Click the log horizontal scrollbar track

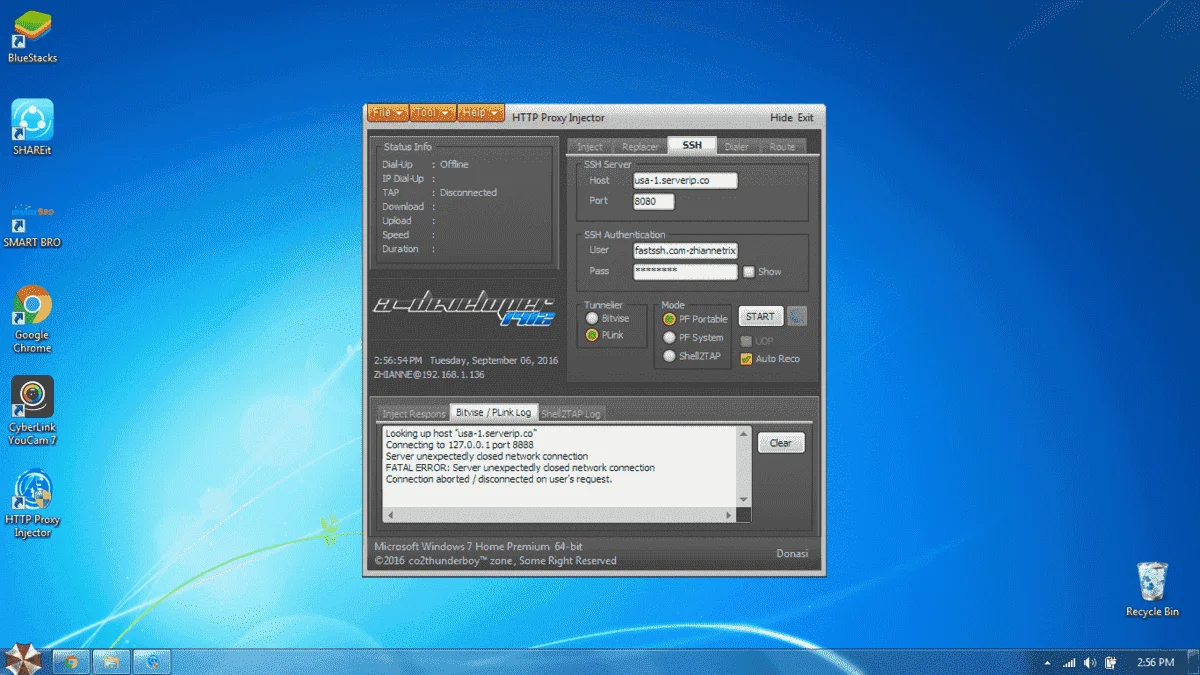[x=560, y=514]
